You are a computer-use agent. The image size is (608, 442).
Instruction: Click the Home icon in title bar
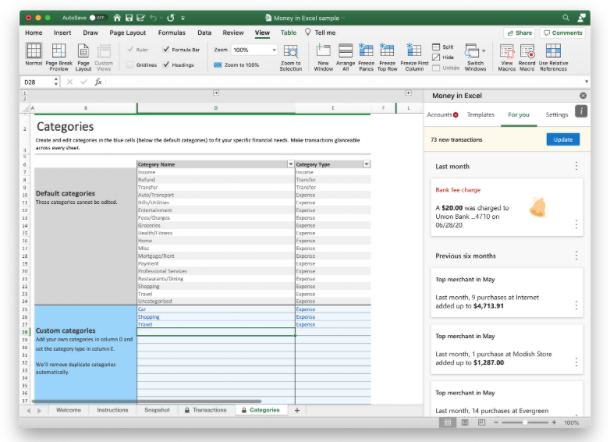(x=117, y=18)
